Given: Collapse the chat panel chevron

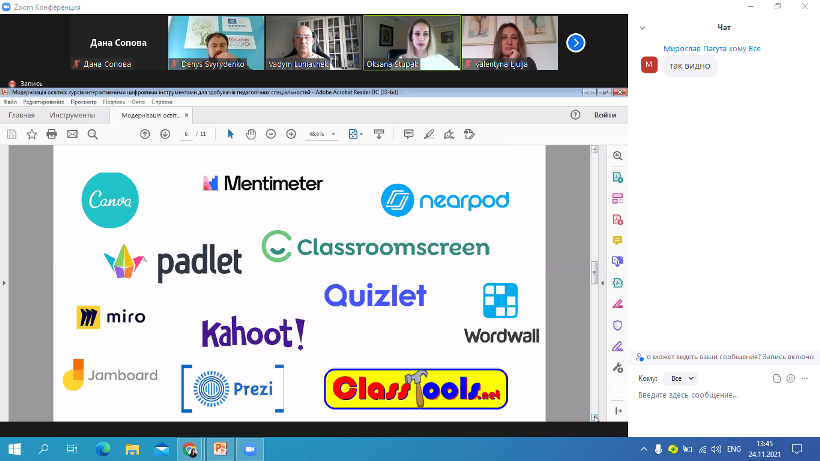Looking at the screenshot, I should click(x=642, y=28).
